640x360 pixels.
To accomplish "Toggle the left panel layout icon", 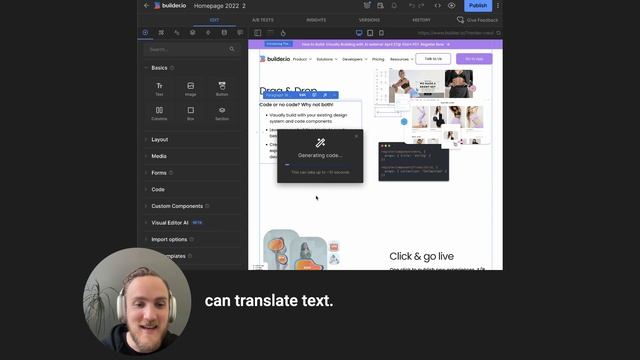I will point(258,33).
